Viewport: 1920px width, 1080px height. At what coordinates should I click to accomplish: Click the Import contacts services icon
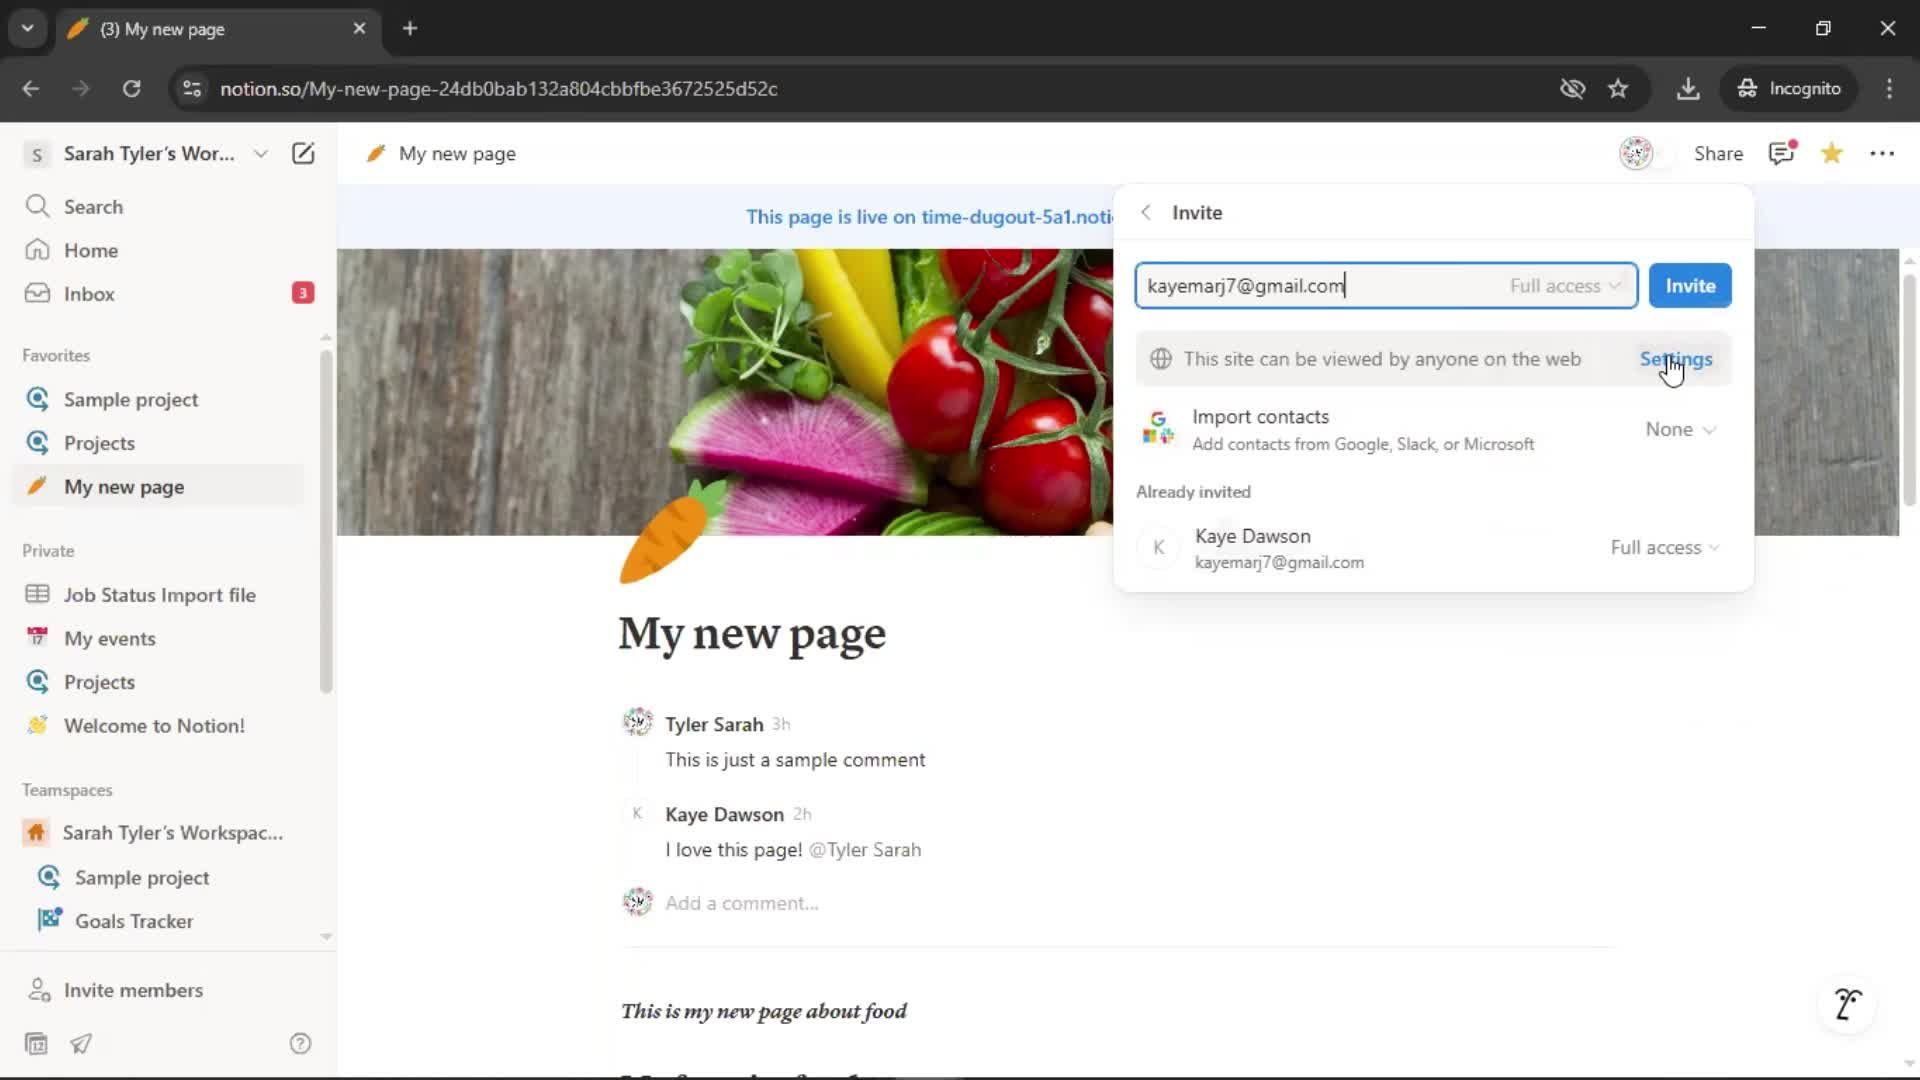coord(1158,428)
